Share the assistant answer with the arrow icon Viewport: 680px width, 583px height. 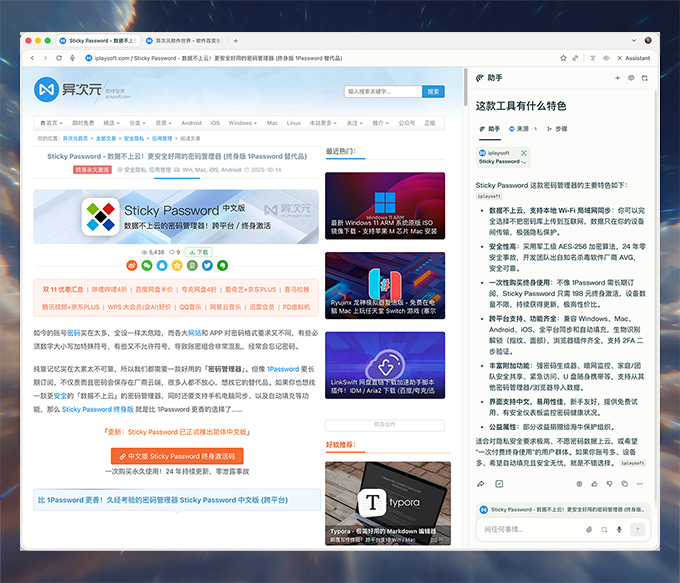(481, 484)
